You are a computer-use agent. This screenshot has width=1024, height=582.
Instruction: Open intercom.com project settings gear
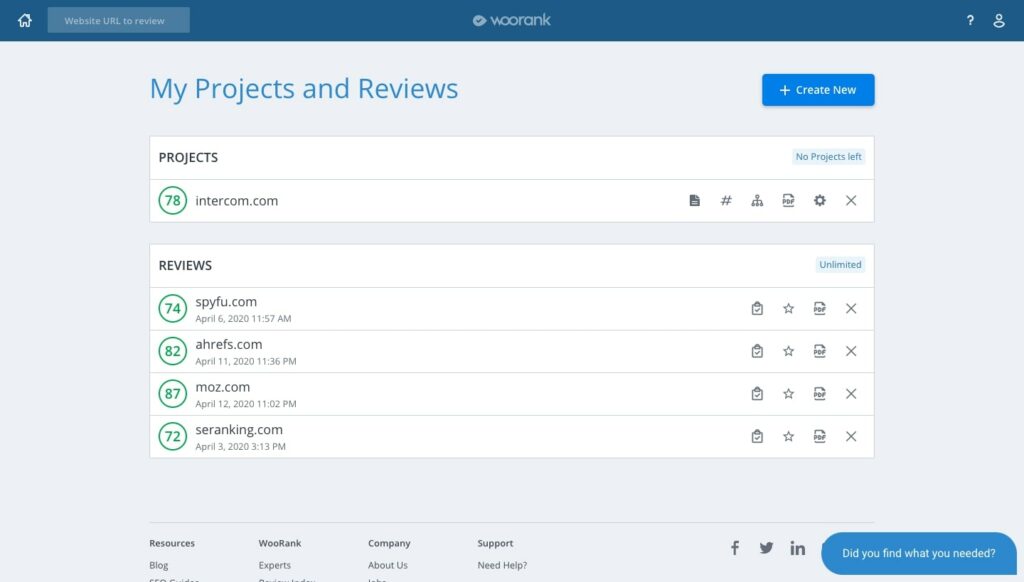(x=820, y=201)
